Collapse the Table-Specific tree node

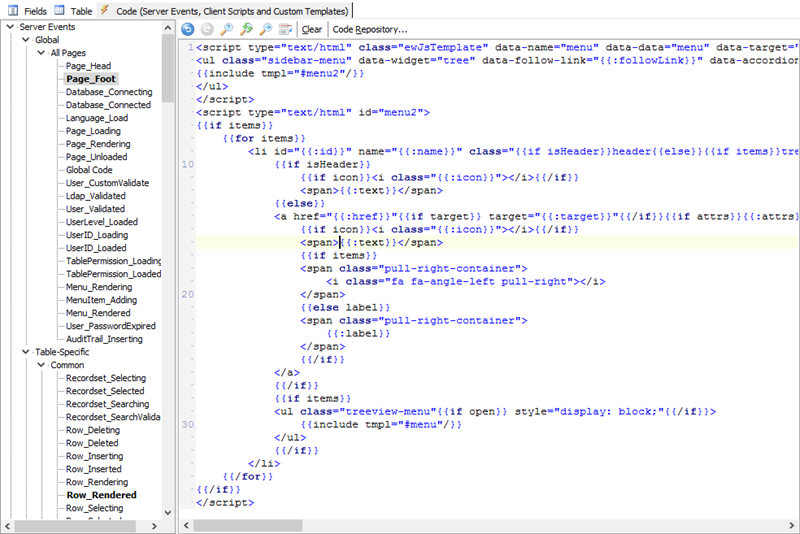(26, 352)
